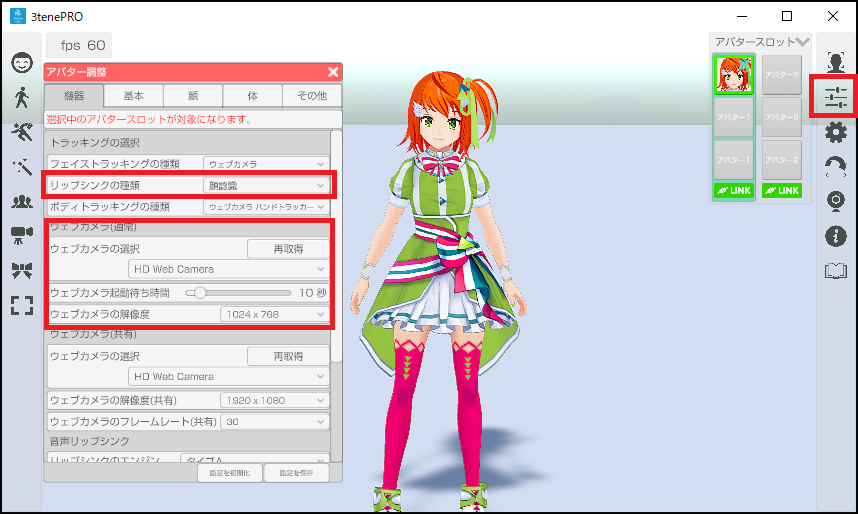Screen dimensions: 858x514
Task: Open the video camera recording icon
Action: [x=22, y=235]
